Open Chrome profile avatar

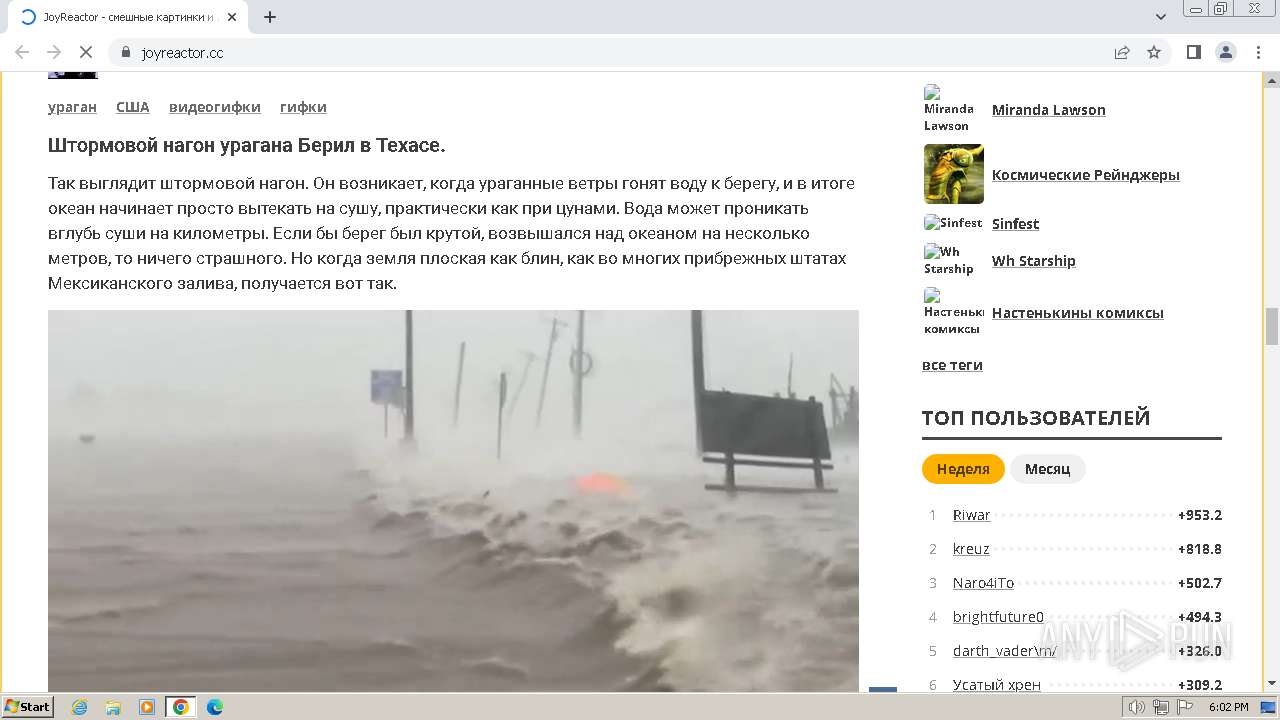coord(1226,53)
